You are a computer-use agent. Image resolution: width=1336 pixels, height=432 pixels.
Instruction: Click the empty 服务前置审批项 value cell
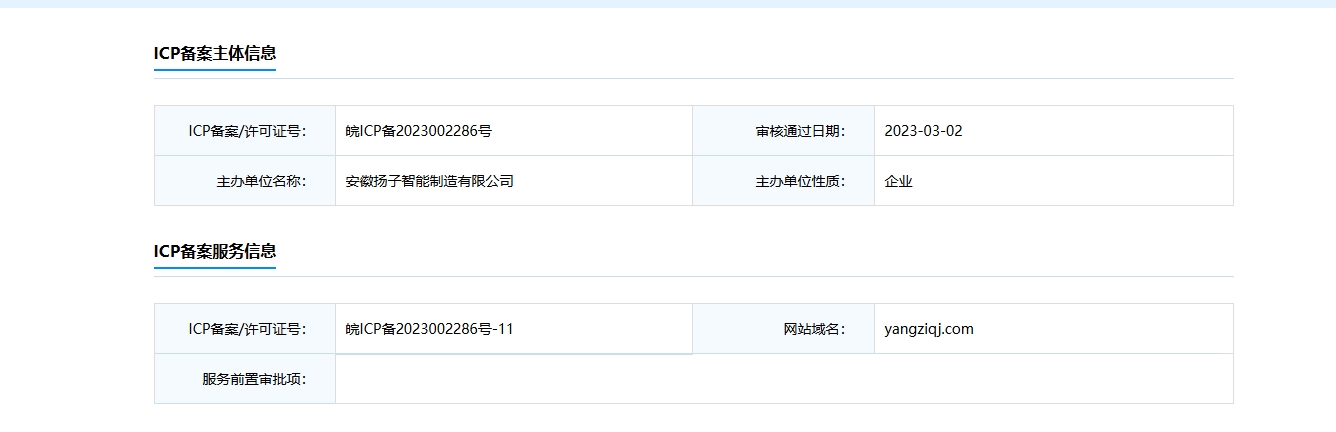pos(784,379)
